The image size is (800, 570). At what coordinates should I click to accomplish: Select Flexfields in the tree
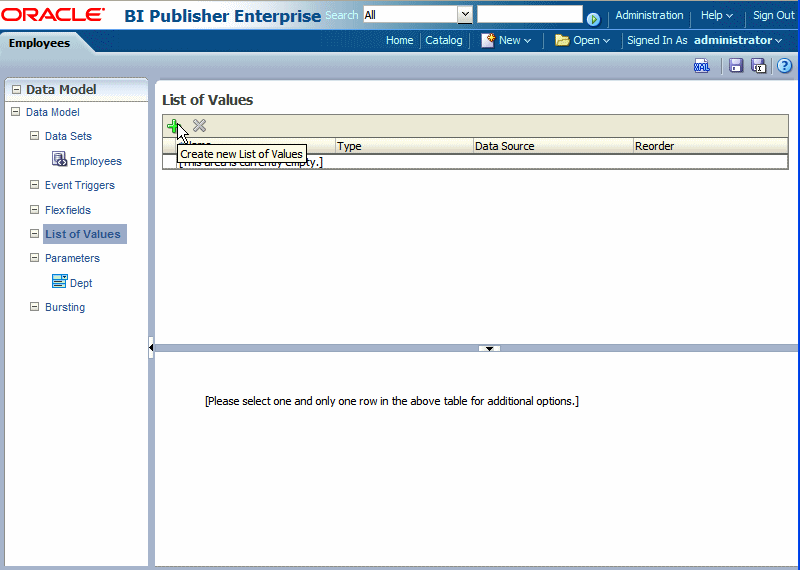pyautogui.click(x=68, y=210)
